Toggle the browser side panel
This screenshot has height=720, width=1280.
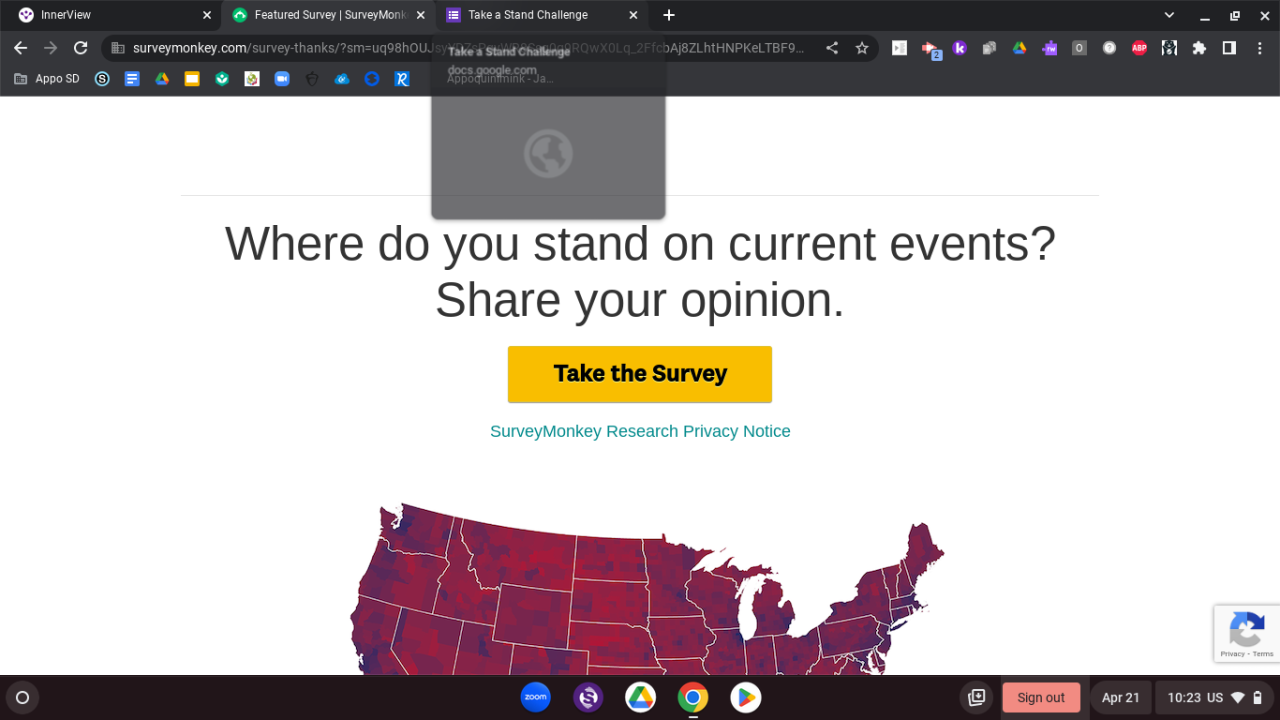point(1229,48)
